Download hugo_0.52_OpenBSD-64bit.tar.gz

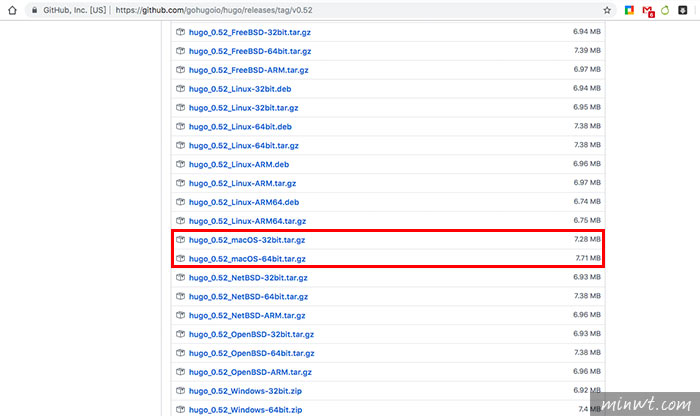coord(252,353)
